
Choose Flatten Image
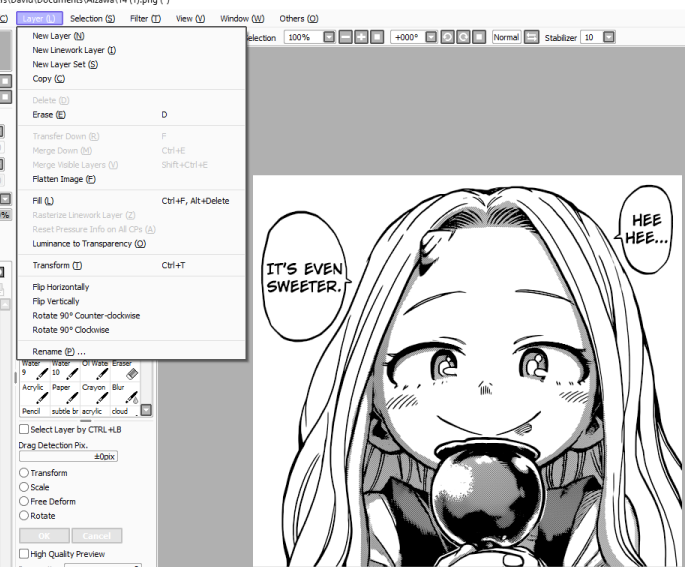point(131,179)
